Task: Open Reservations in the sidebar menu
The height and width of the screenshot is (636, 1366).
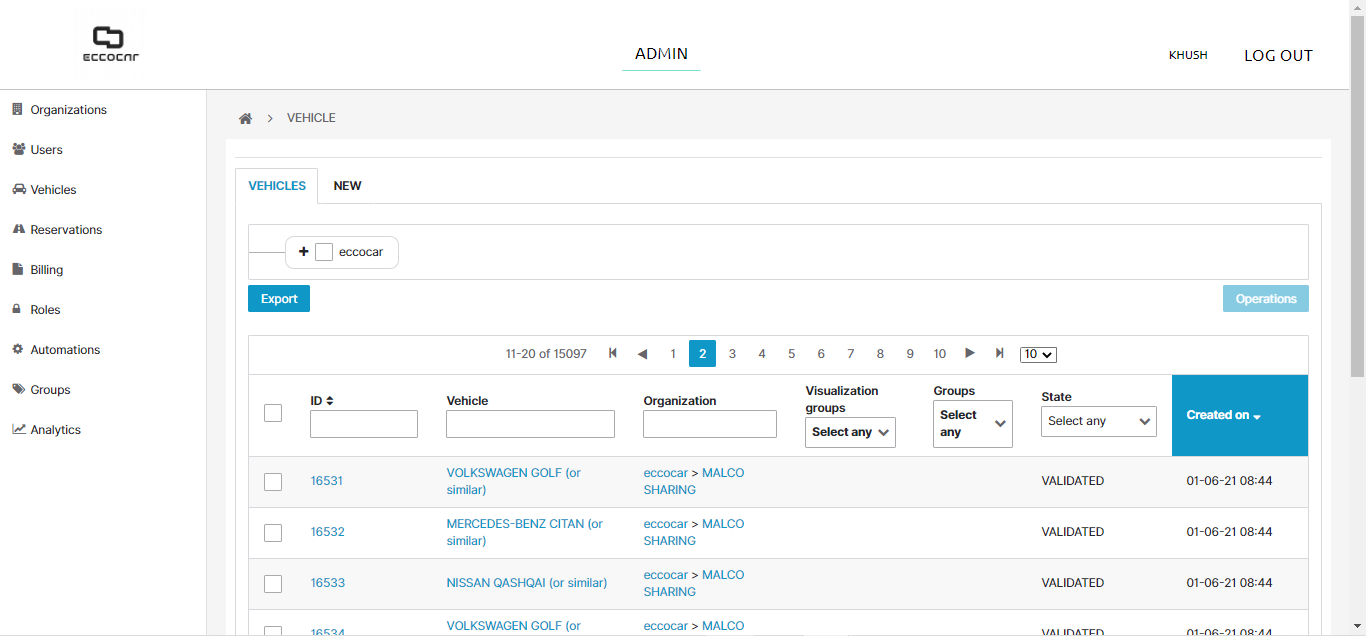Action: click(66, 230)
